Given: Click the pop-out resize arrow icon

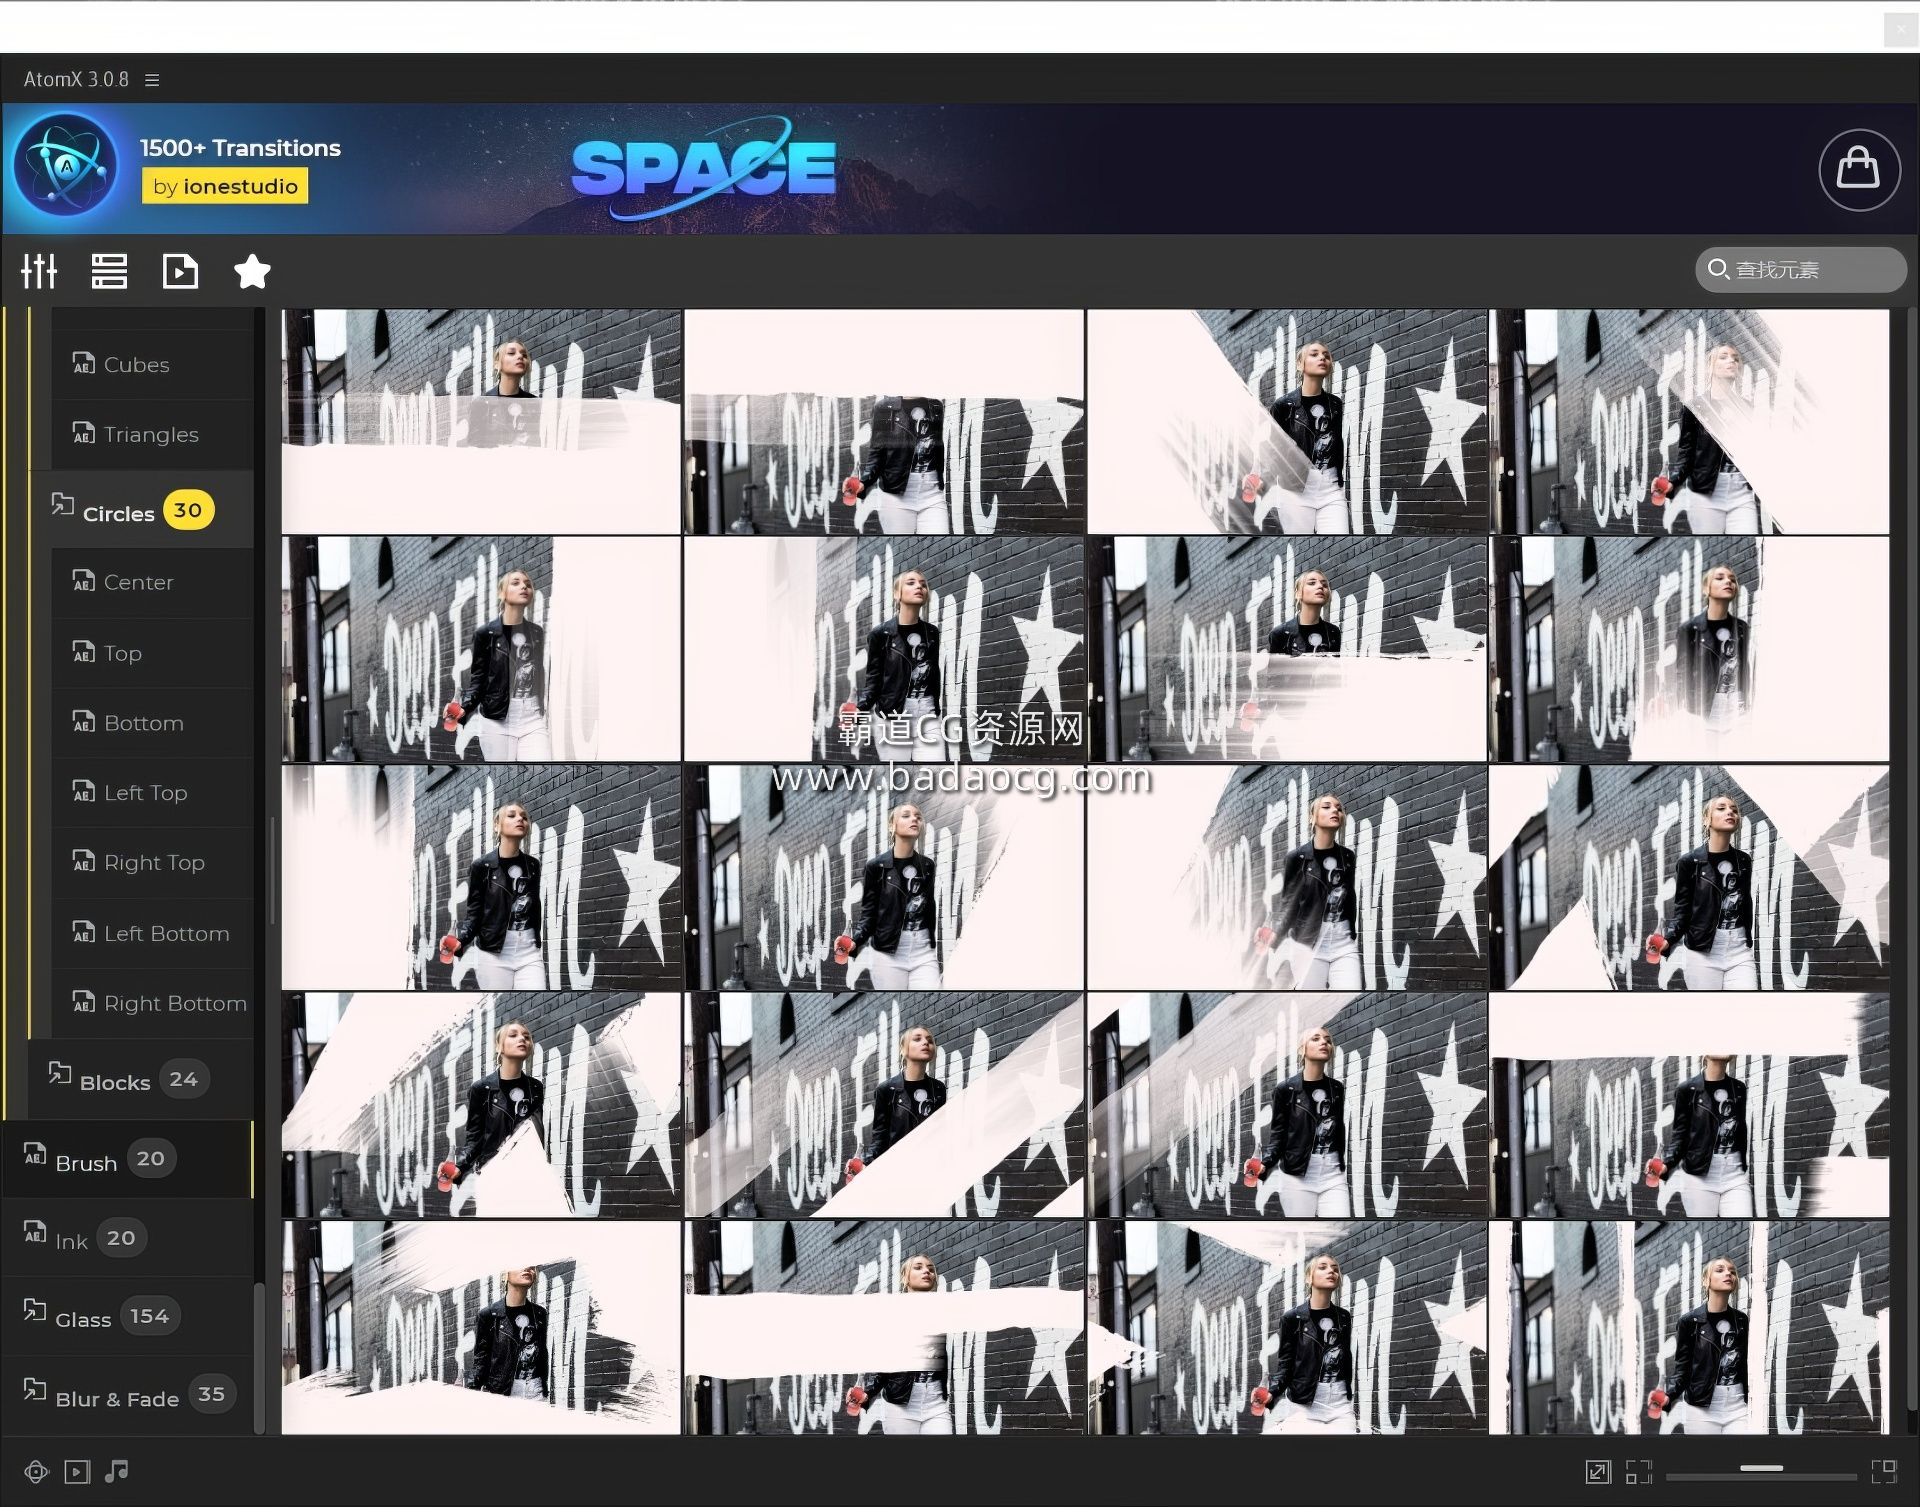Looking at the screenshot, I should [x=1598, y=1472].
